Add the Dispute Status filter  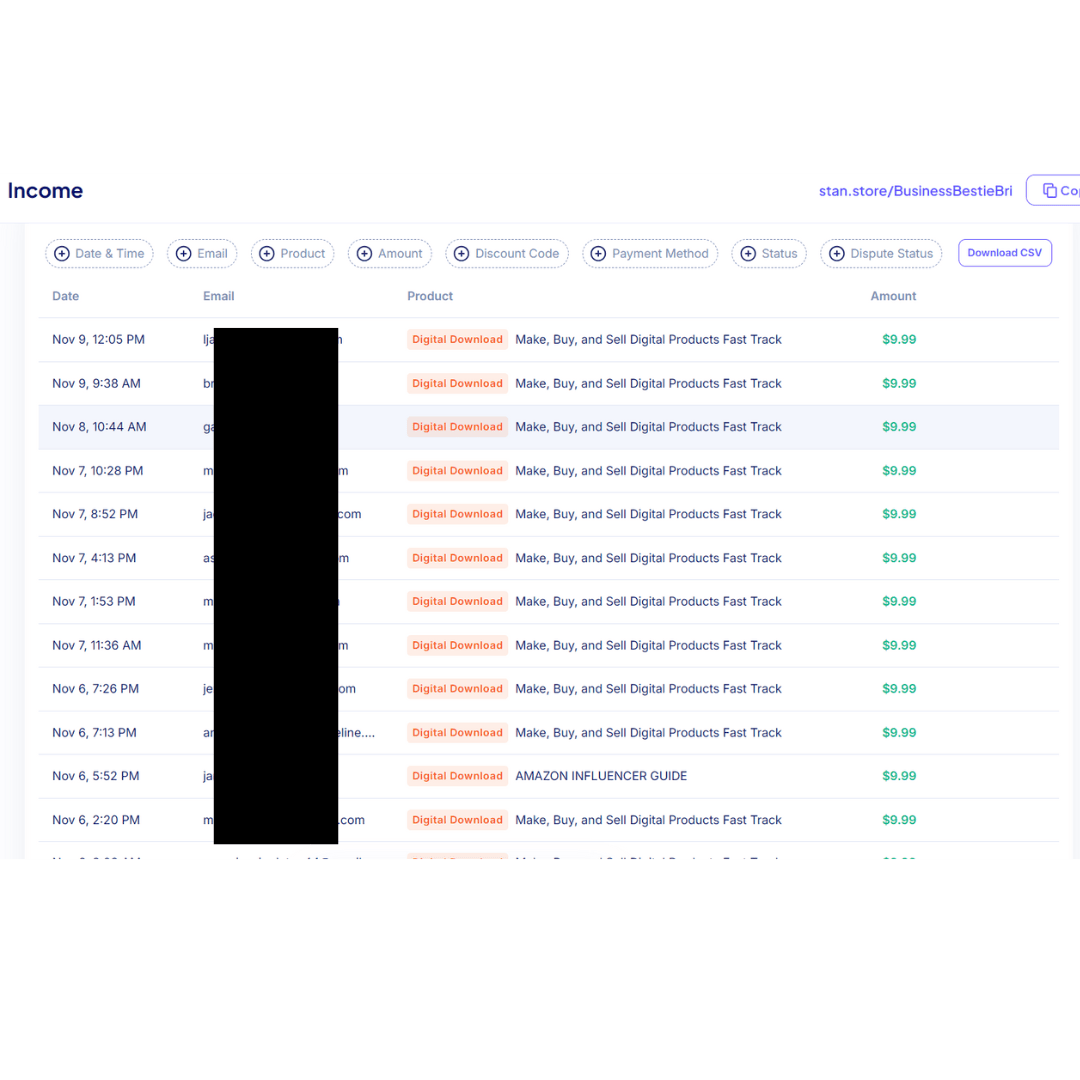tap(881, 254)
